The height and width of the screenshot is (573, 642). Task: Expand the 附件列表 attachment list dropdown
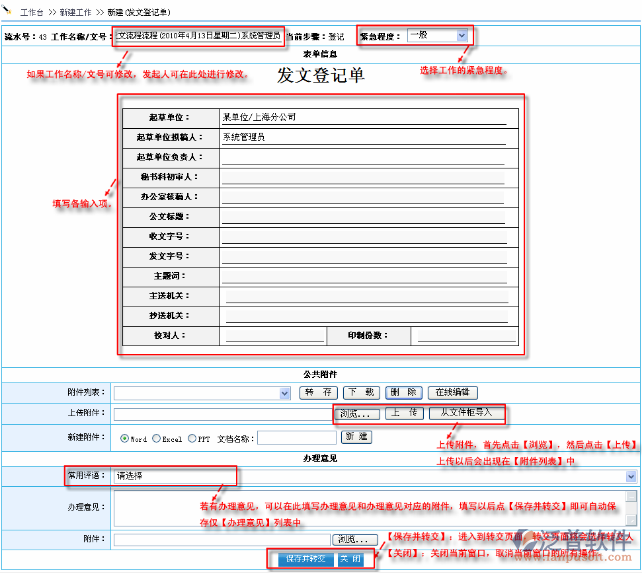pos(285,393)
